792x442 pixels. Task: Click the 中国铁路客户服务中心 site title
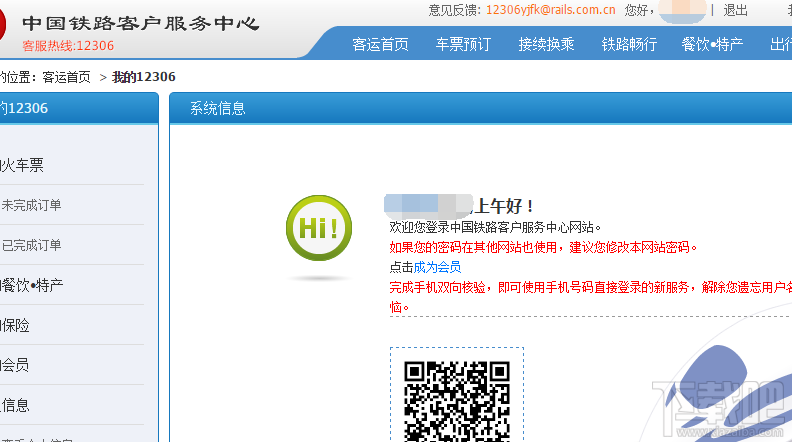pos(140,23)
